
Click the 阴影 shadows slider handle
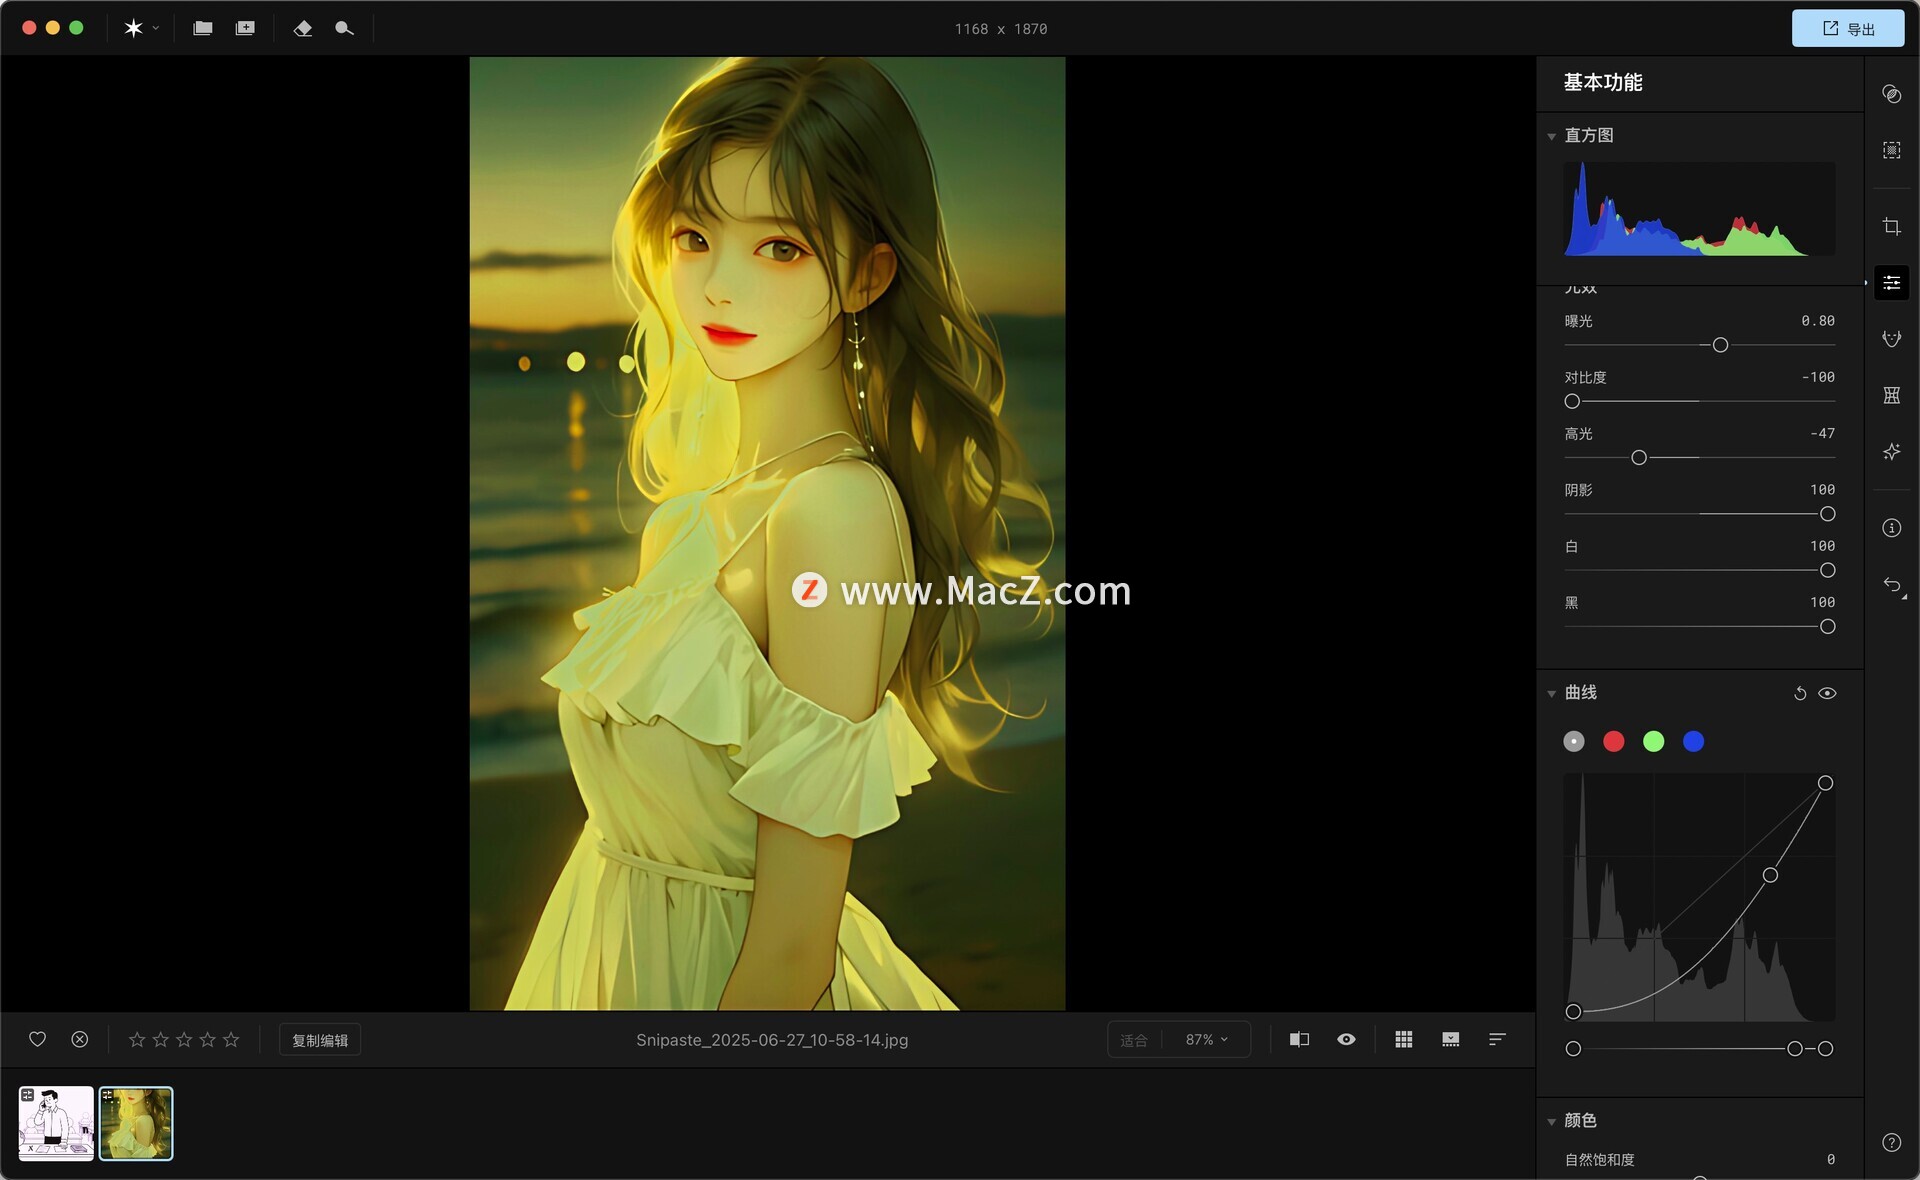(1827, 514)
